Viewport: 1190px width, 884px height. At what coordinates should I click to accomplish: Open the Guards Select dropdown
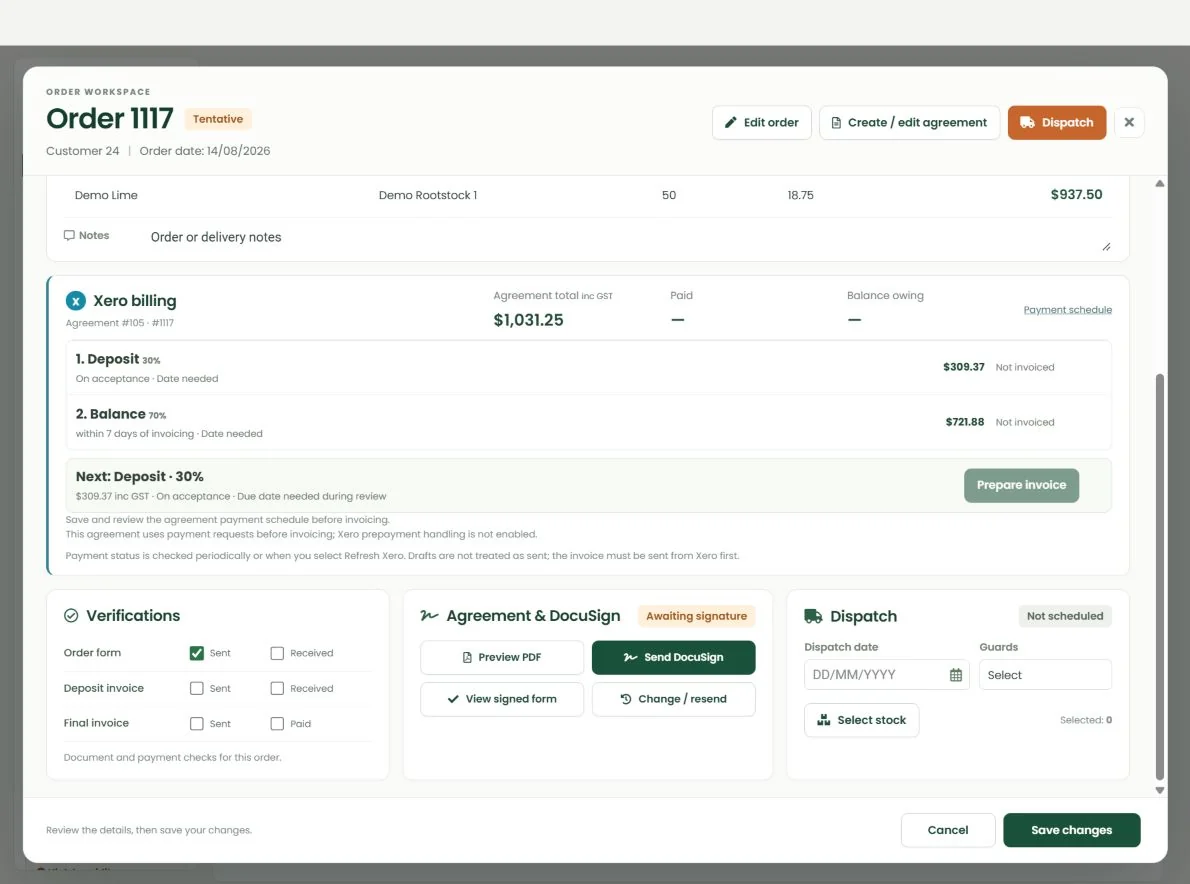coord(1045,675)
